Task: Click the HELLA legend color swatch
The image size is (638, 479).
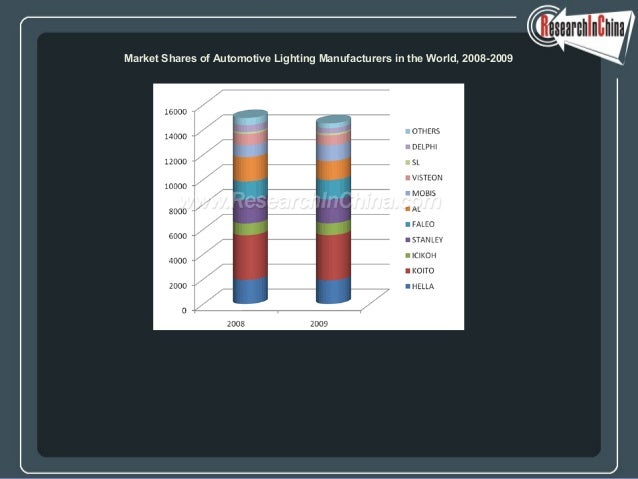Action: click(x=408, y=287)
